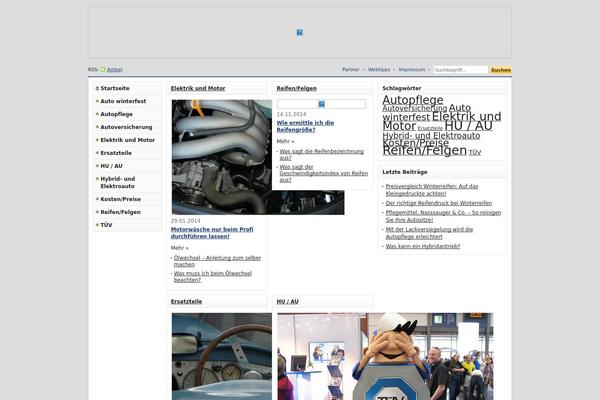Open the Elektrik und Motor section heading
Image resolution: width=600 pixels, height=400 pixels.
click(198, 88)
